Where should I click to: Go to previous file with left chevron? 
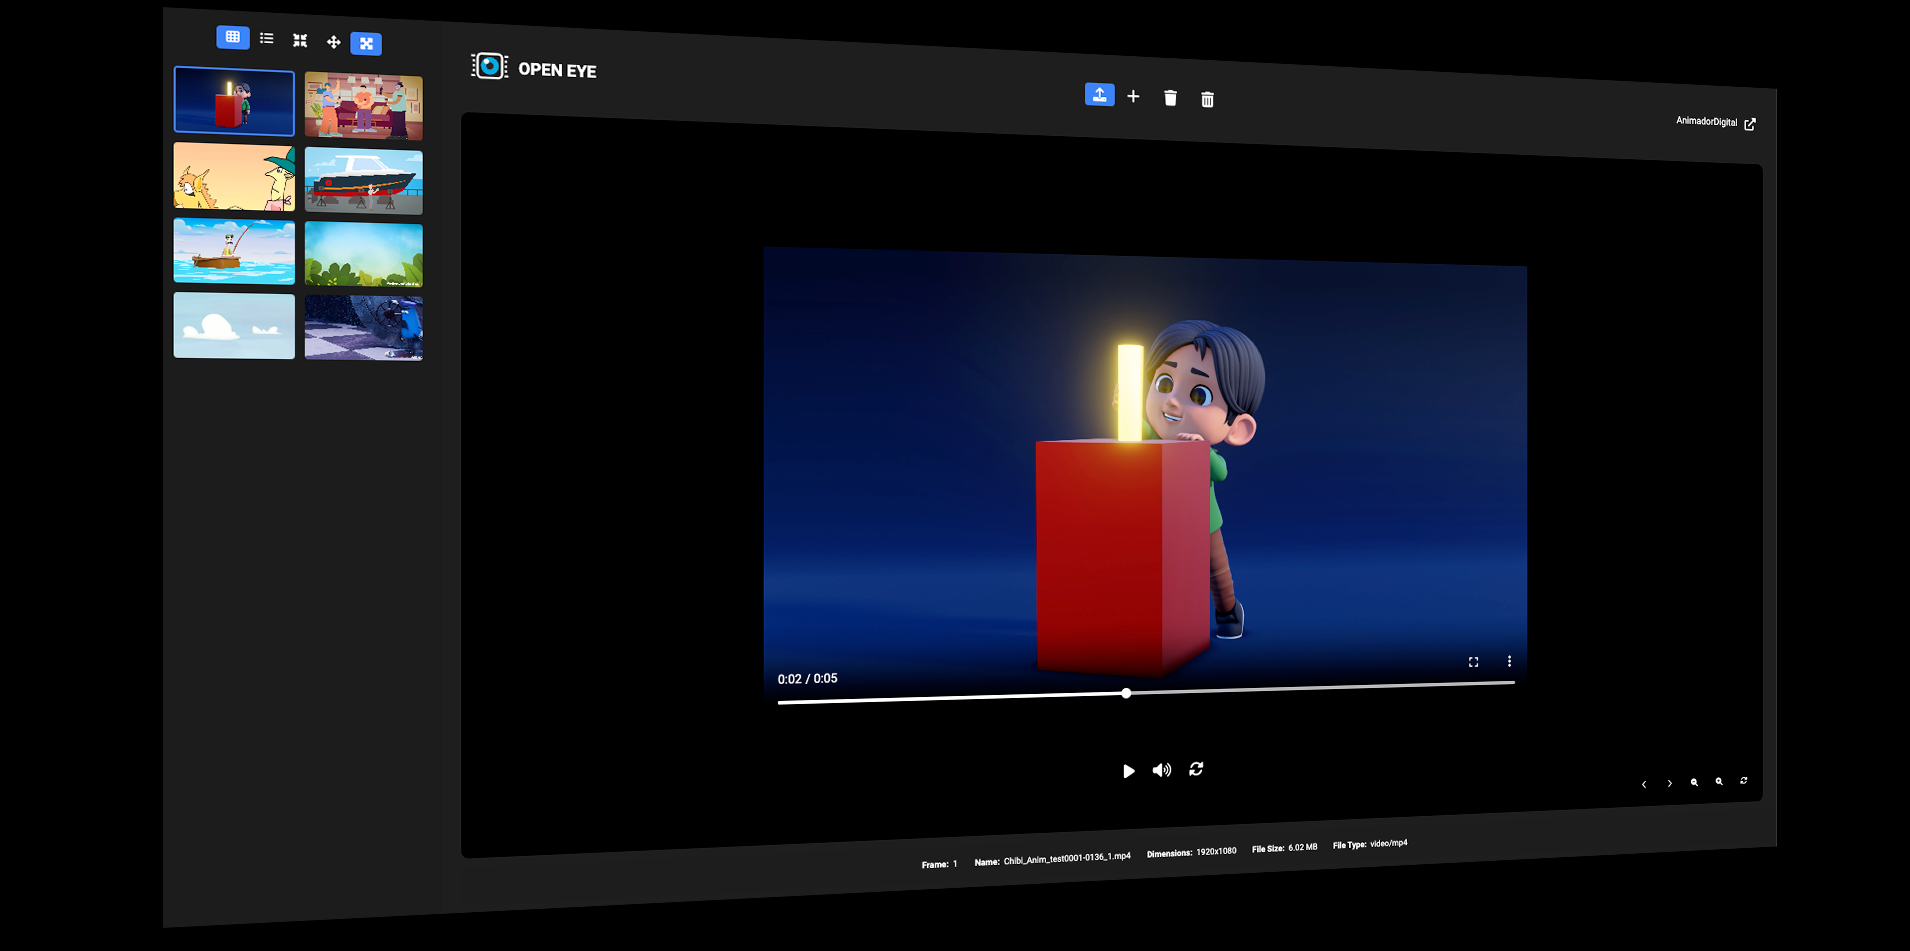tap(1644, 784)
